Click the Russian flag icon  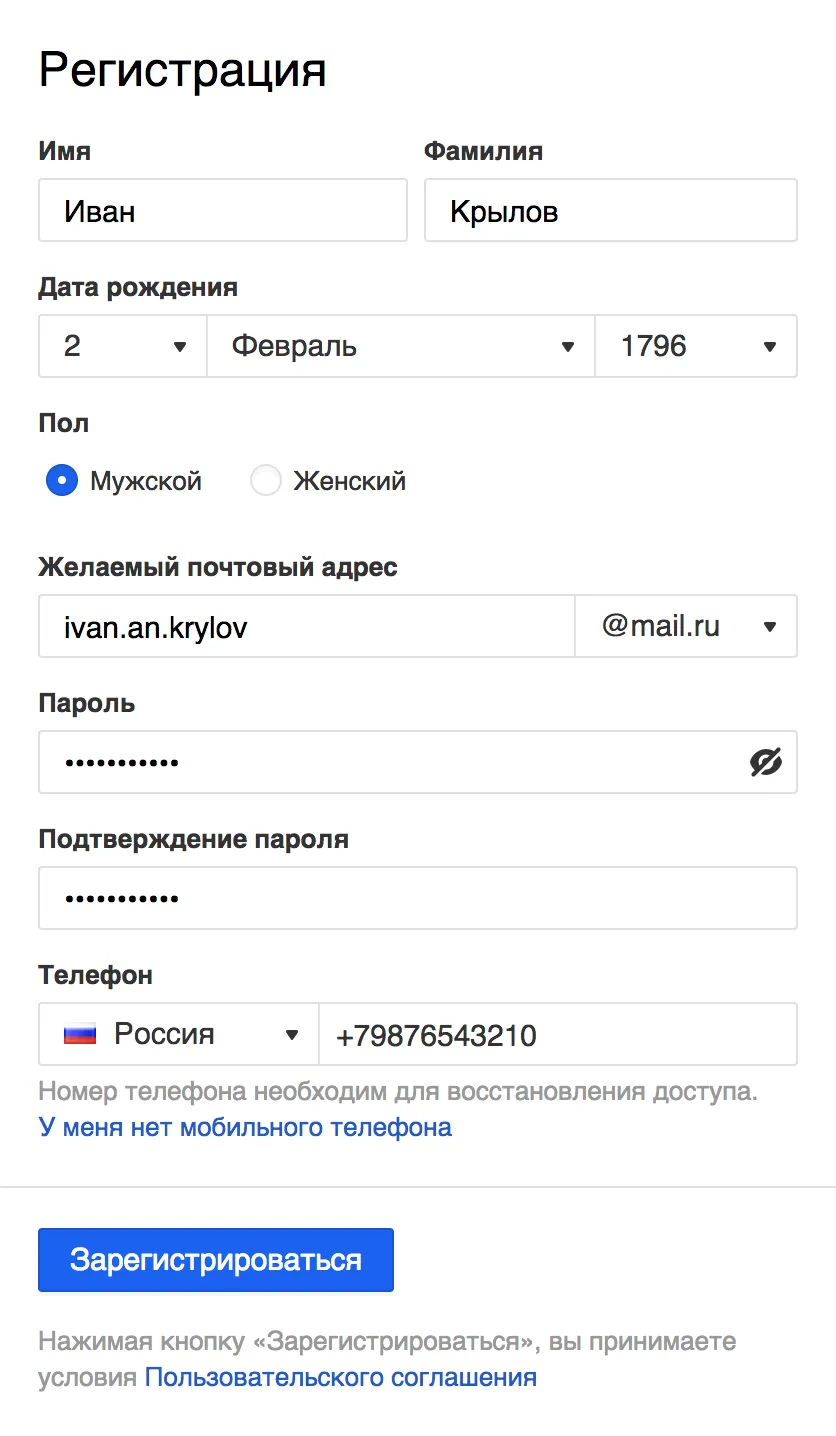pyautogui.click(x=80, y=1034)
